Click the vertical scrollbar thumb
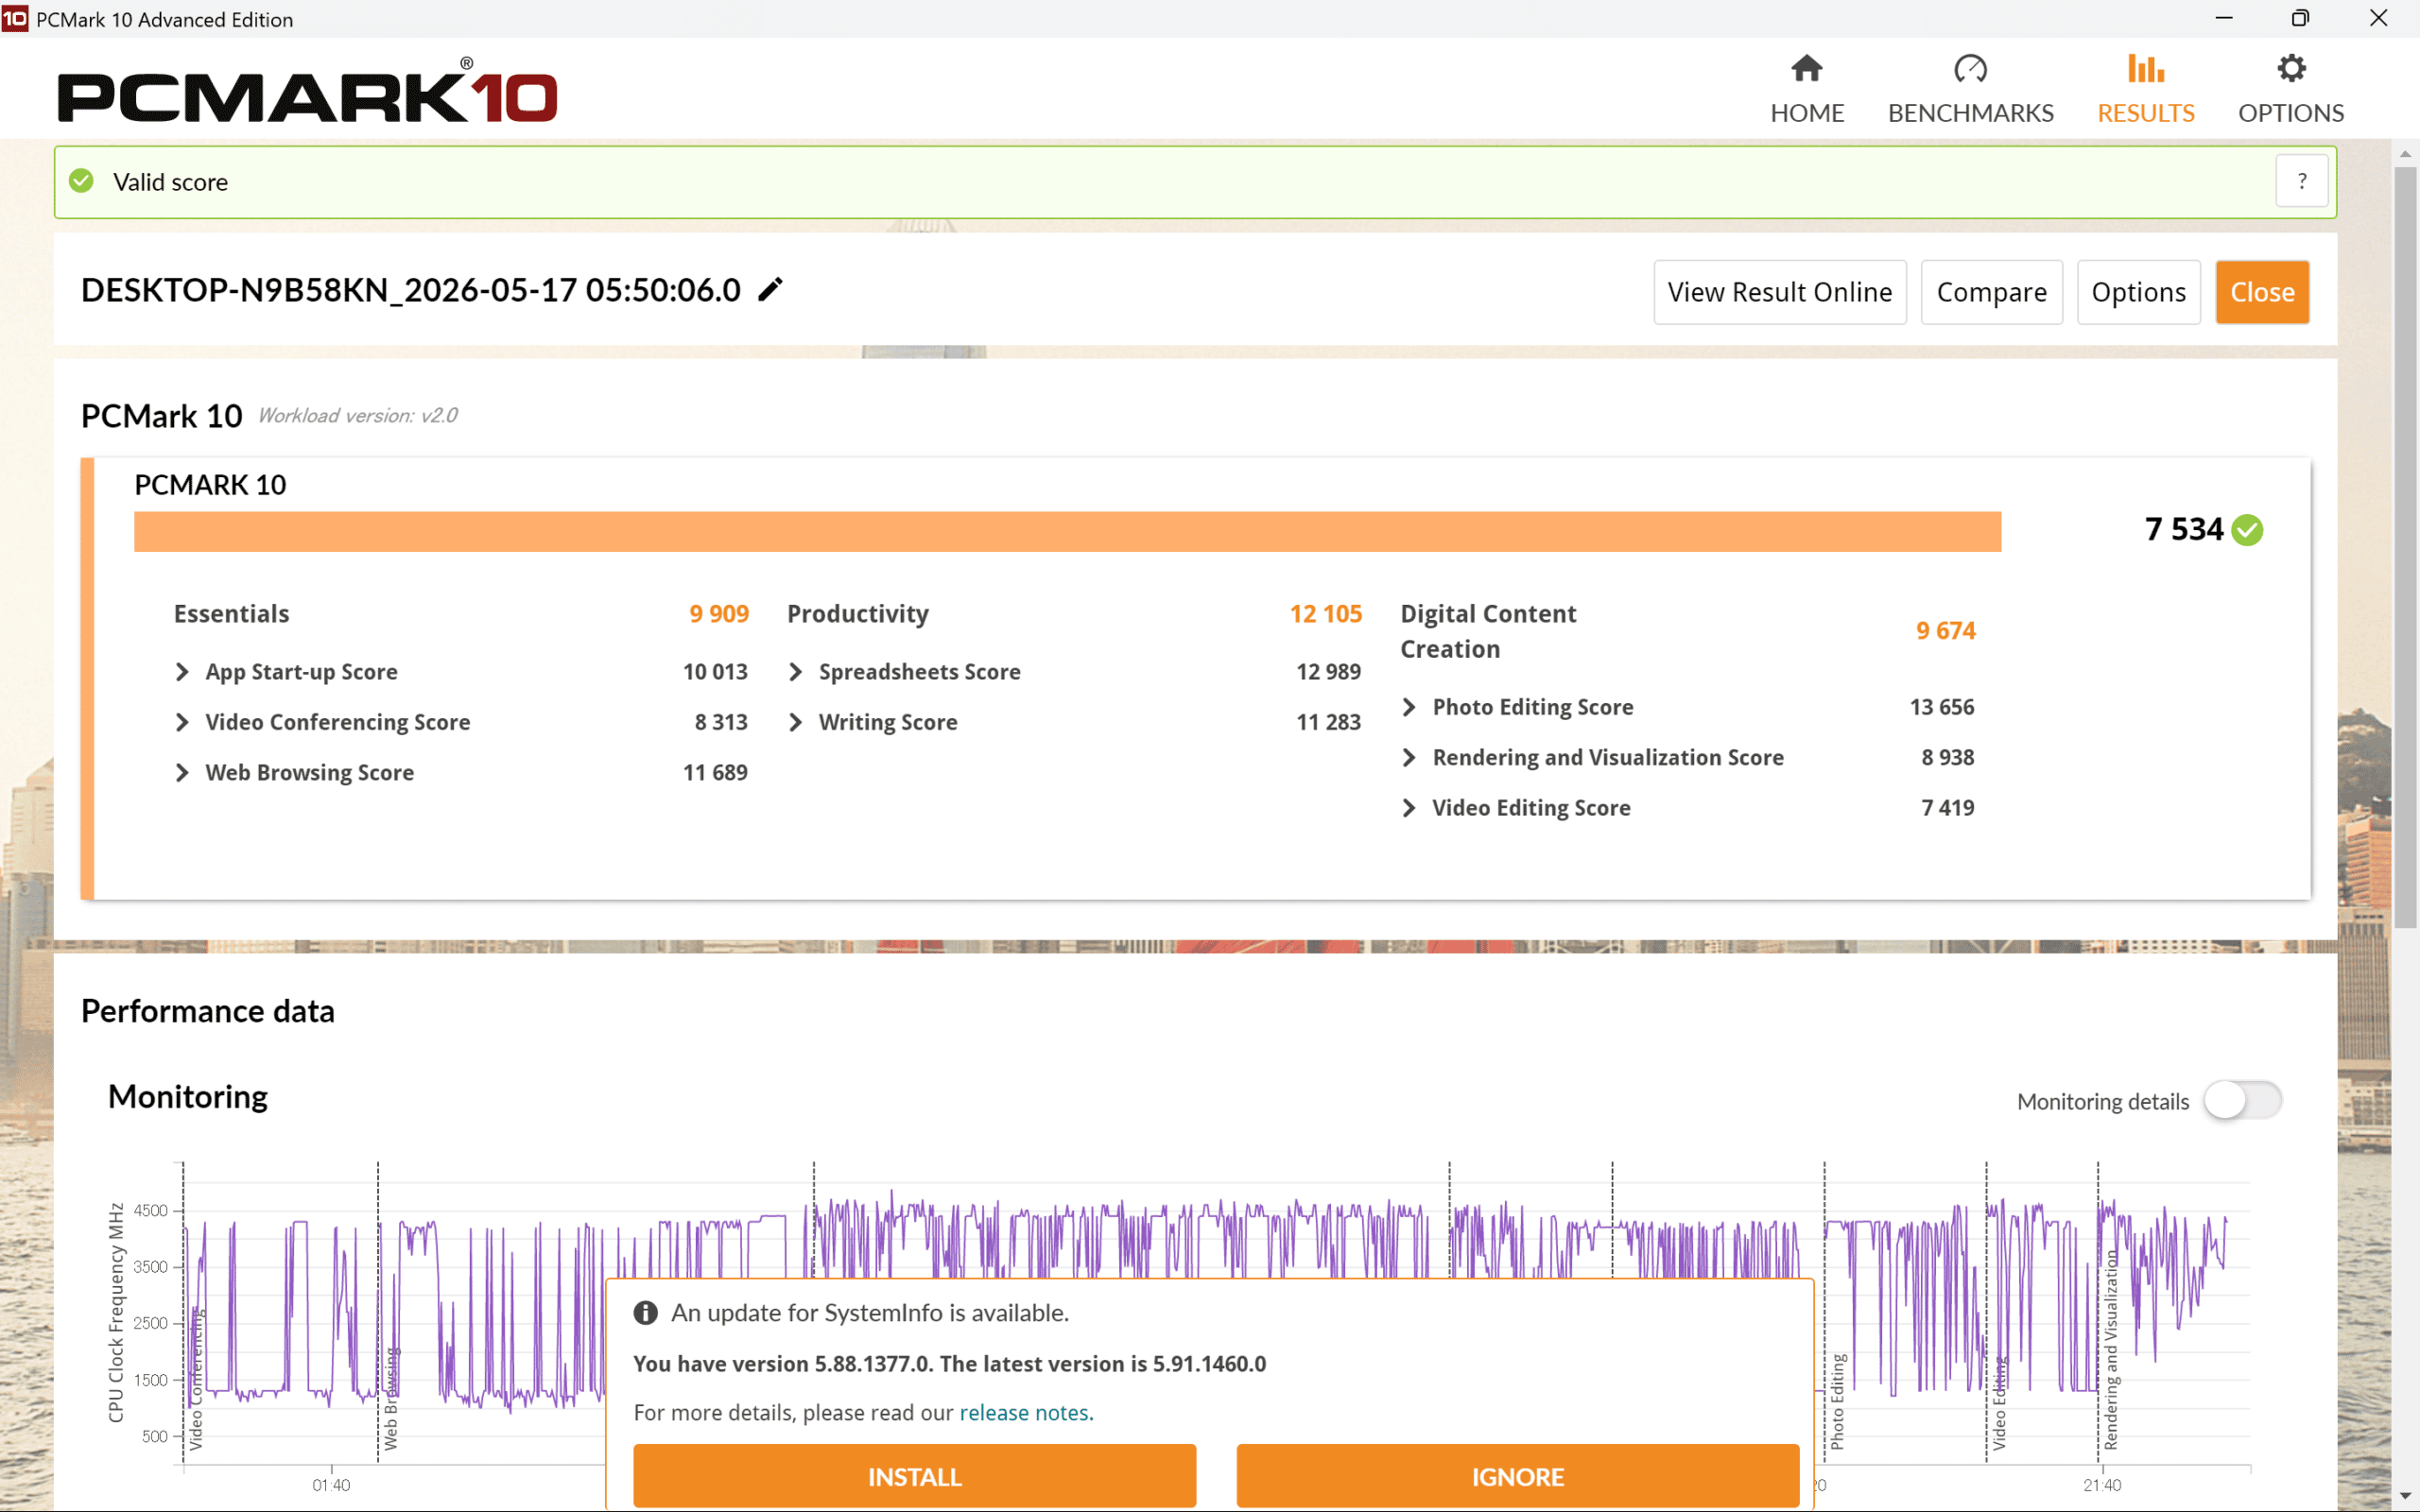 pyautogui.click(x=2405, y=548)
